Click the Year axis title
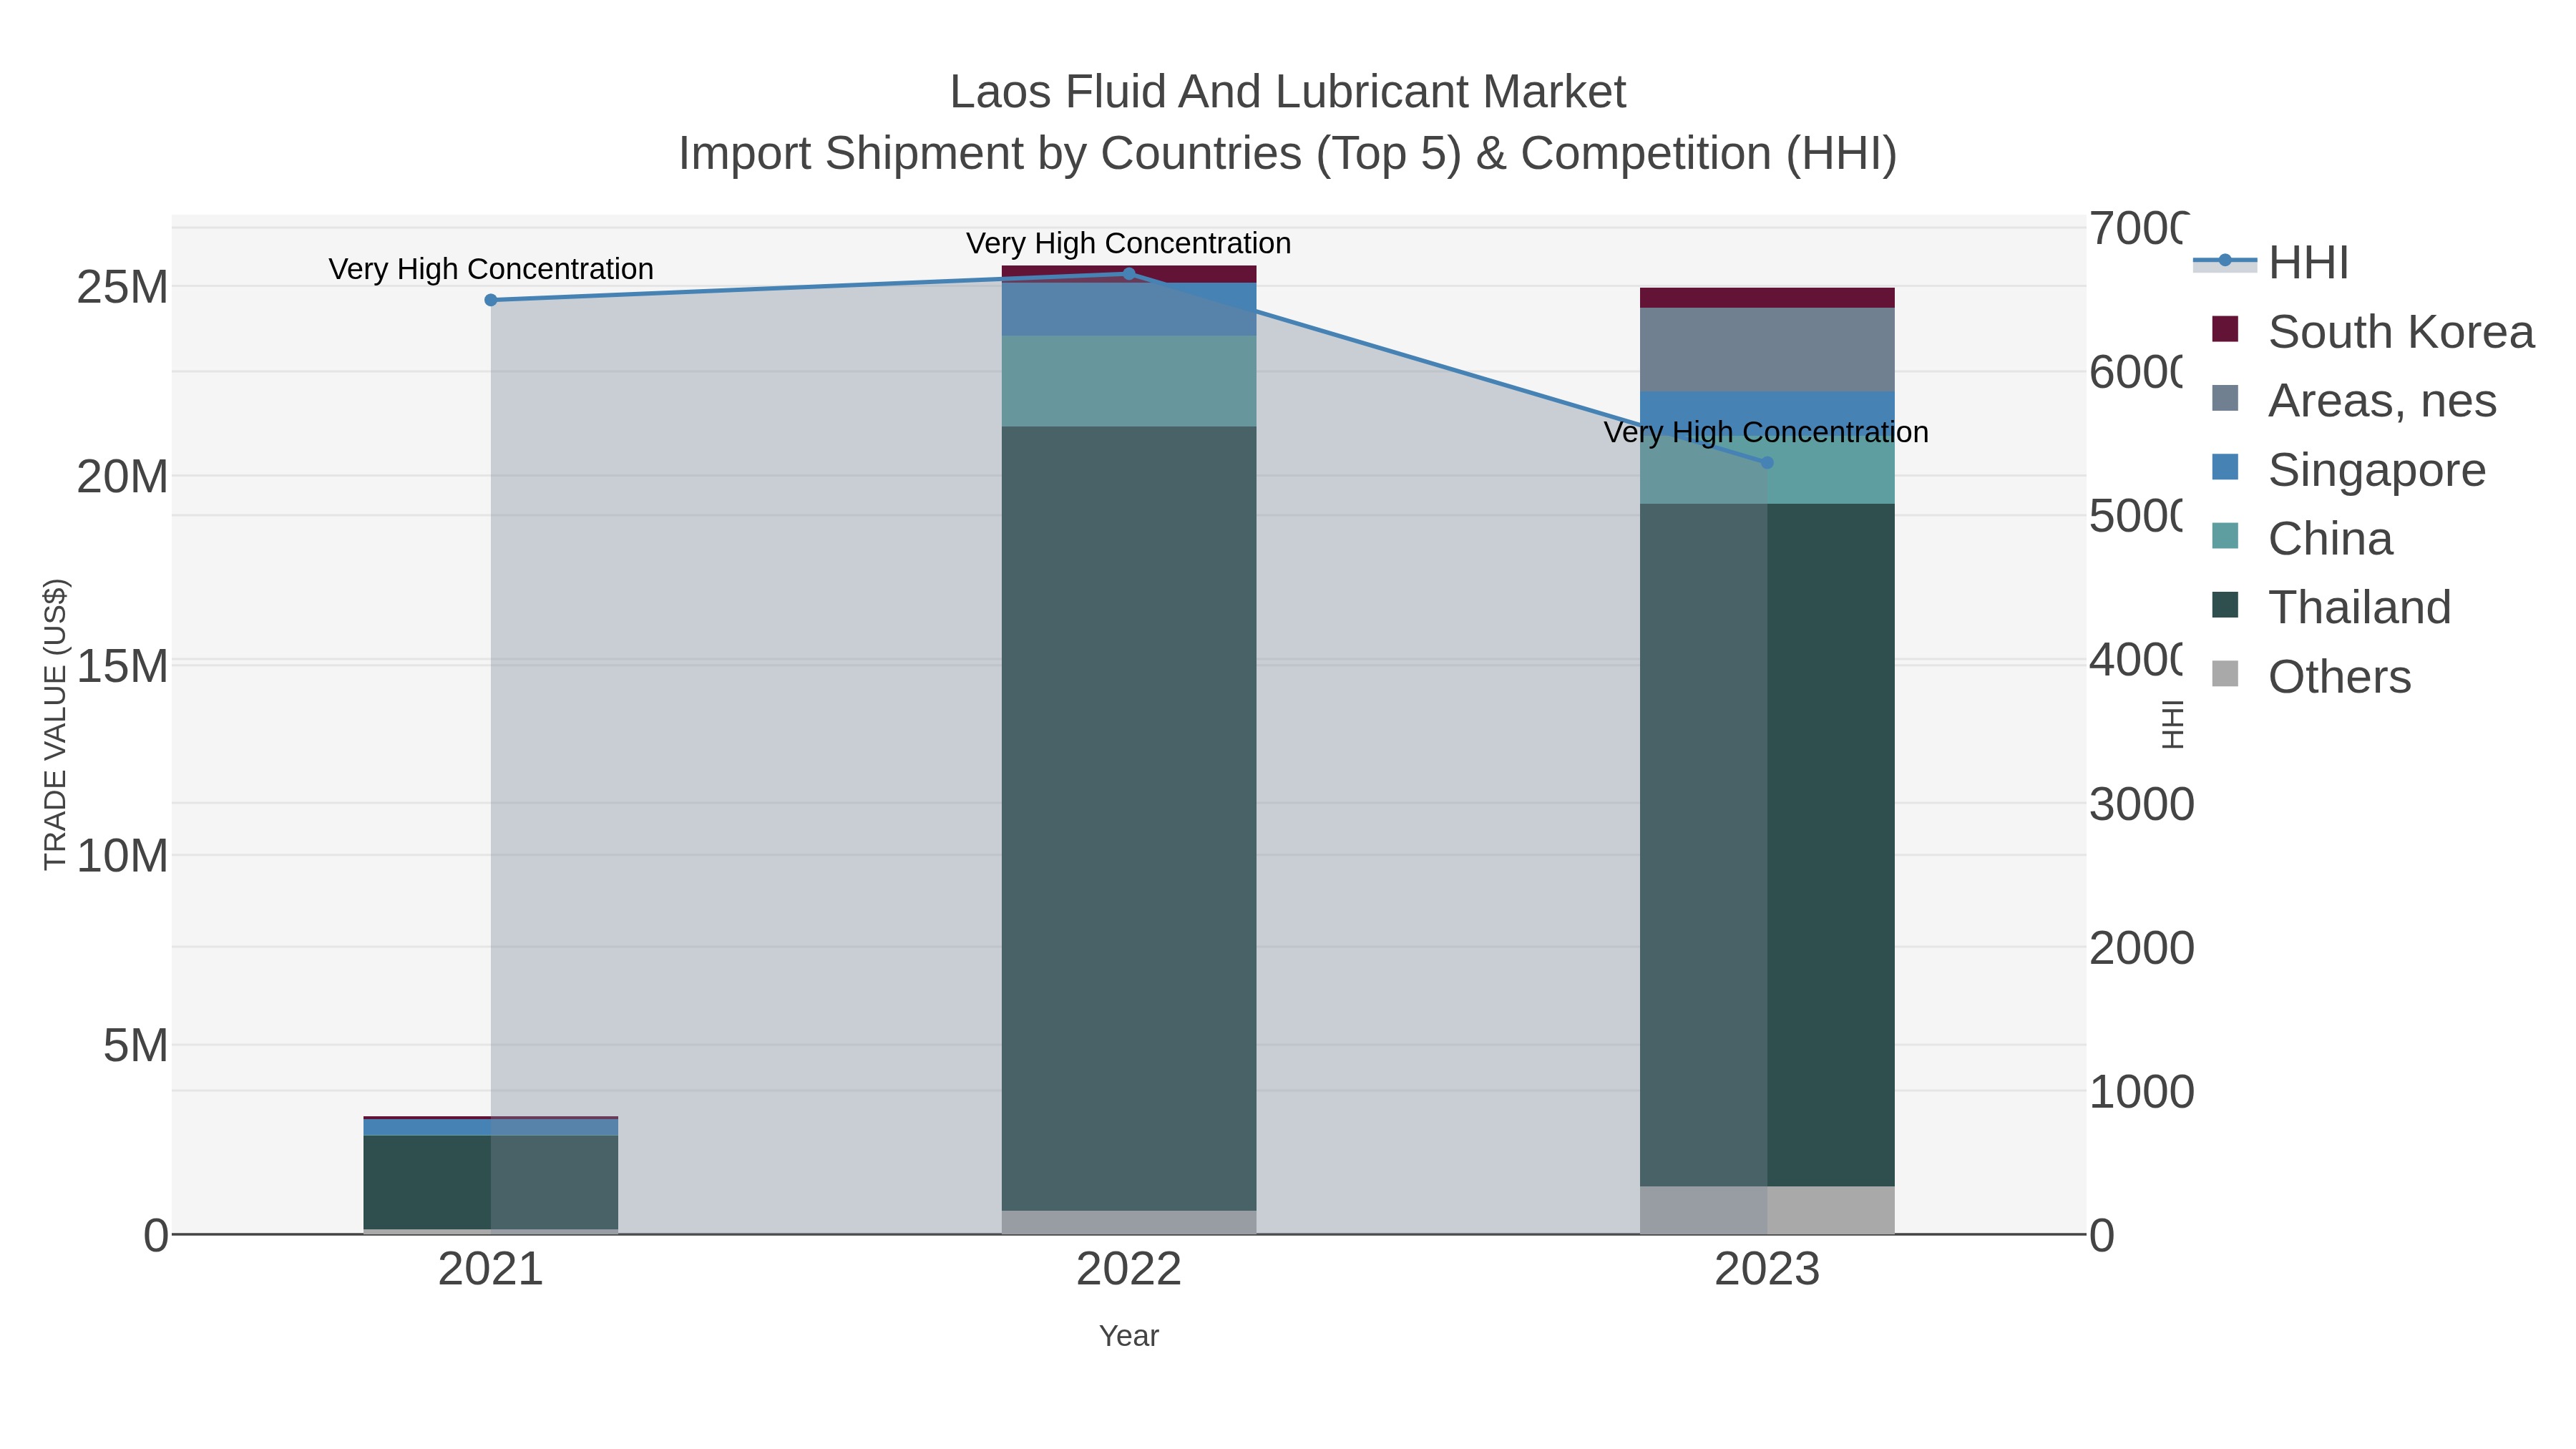 click(x=1129, y=1336)
